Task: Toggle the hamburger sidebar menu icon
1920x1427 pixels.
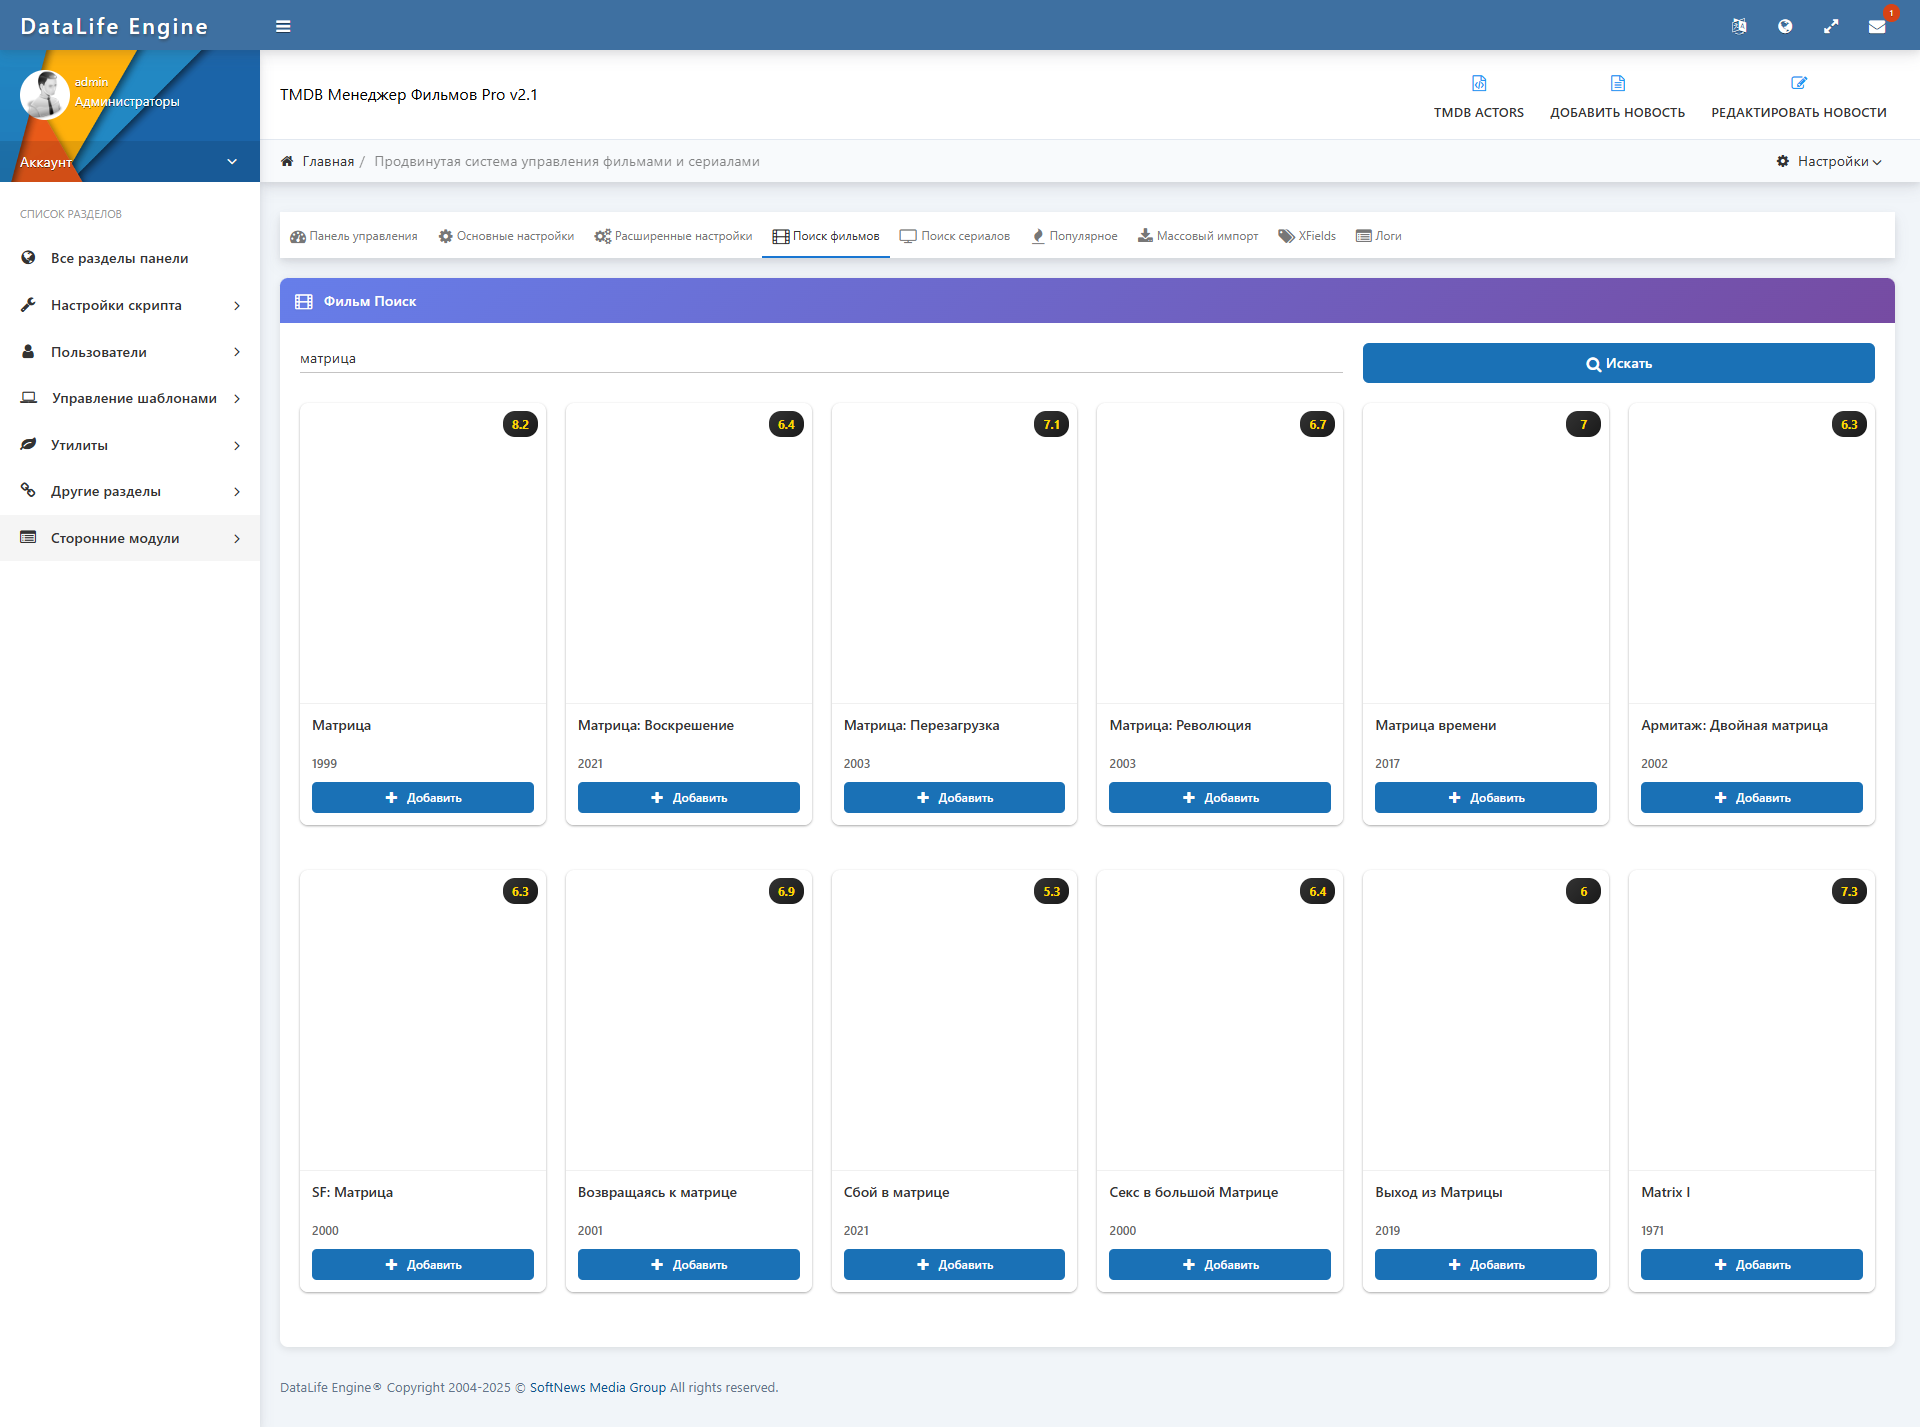Action: (x=283, y=27)
